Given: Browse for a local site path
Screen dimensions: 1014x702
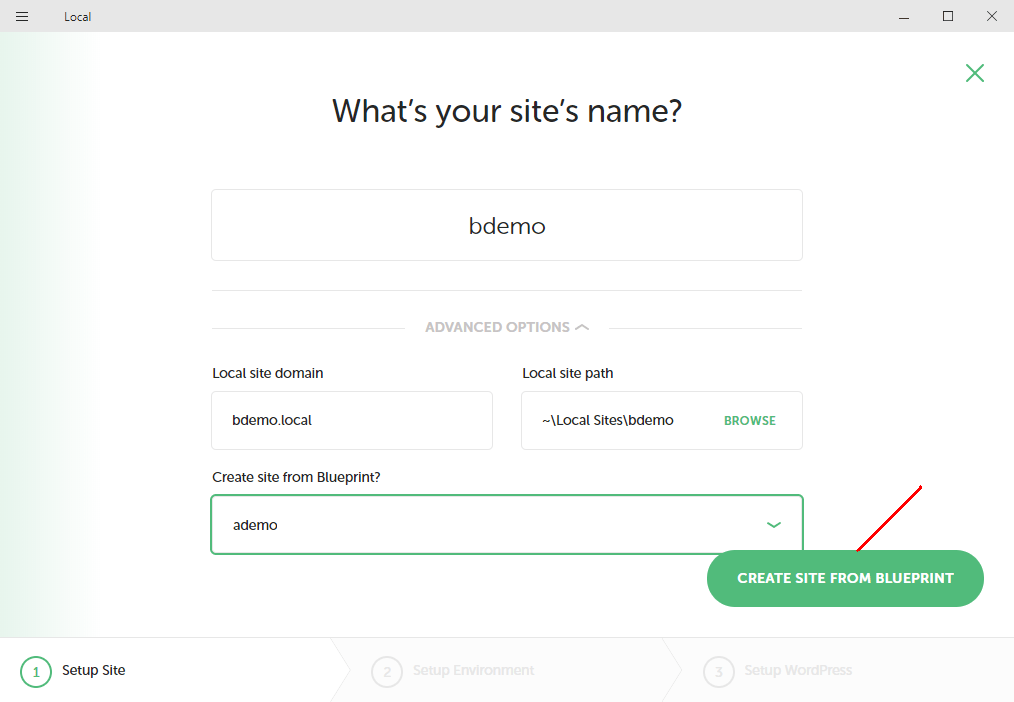Looking at the screenshot, I should pyautogui.click(x=750, y=421).
